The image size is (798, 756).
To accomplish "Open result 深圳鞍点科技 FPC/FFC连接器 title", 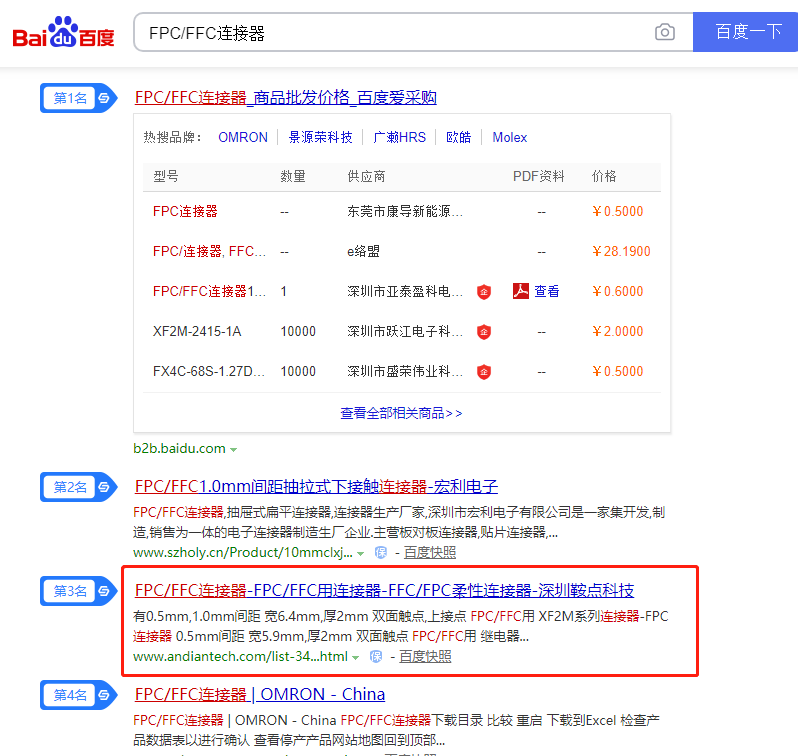I will pyautogui.click(x=384, y=590).
